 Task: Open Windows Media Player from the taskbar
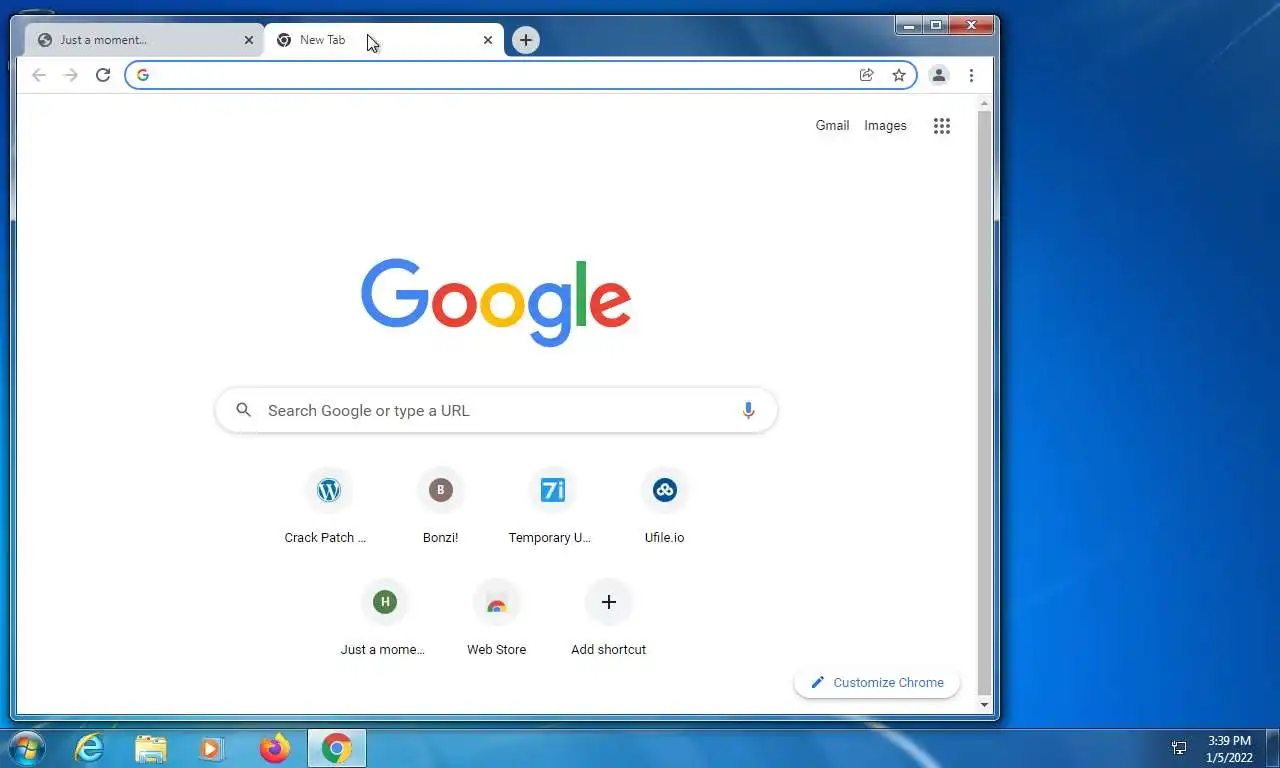click(x=212, y=748)
